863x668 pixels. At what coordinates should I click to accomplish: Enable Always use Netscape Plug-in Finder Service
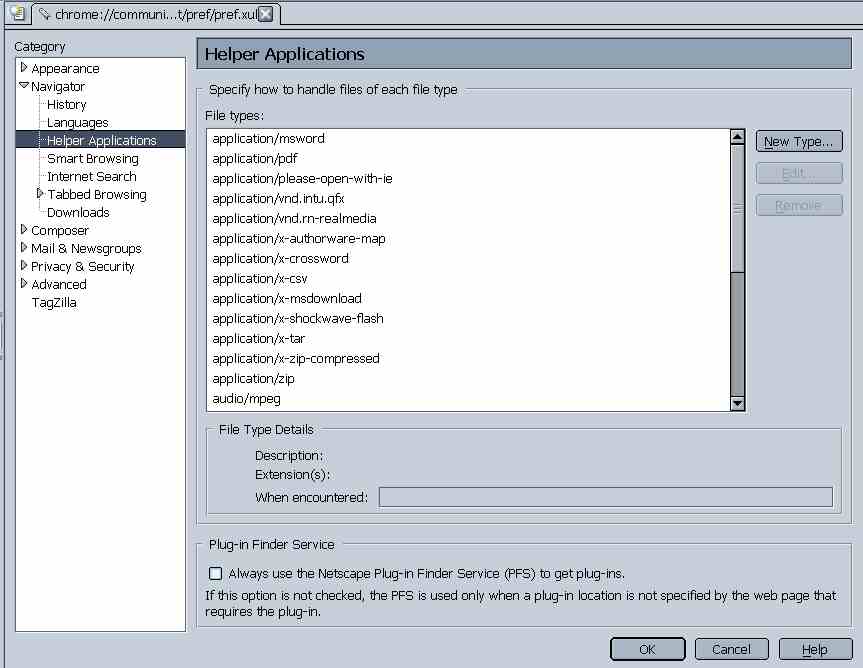pos(215,574)
